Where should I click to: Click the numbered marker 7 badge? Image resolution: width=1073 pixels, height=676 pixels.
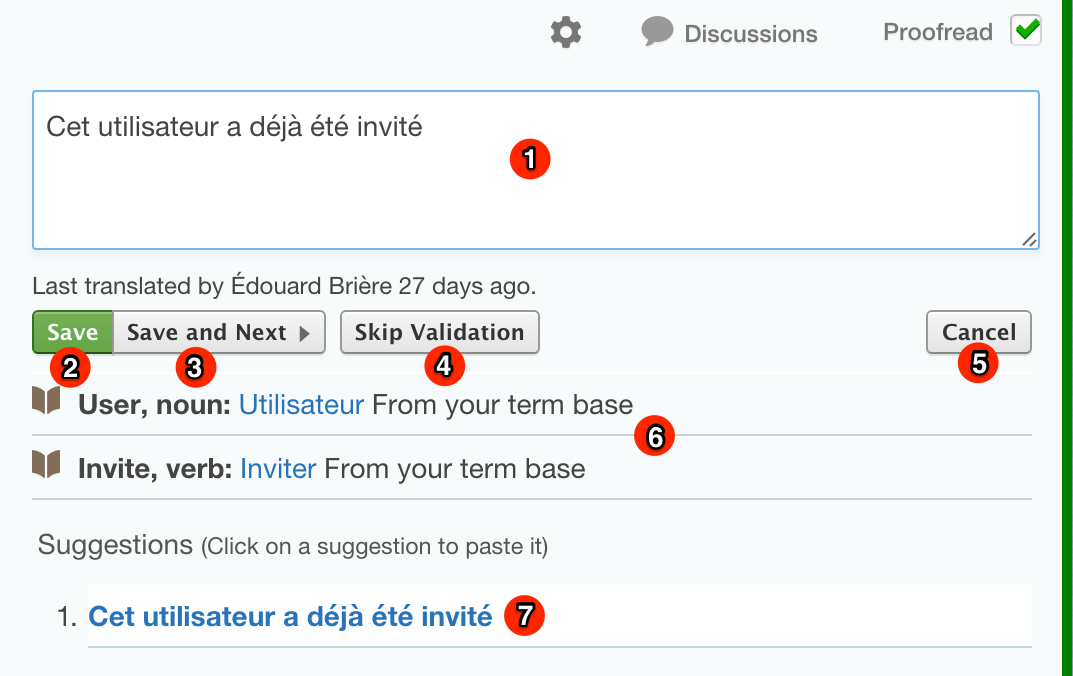pyautogui.click(x=524, y=615)
